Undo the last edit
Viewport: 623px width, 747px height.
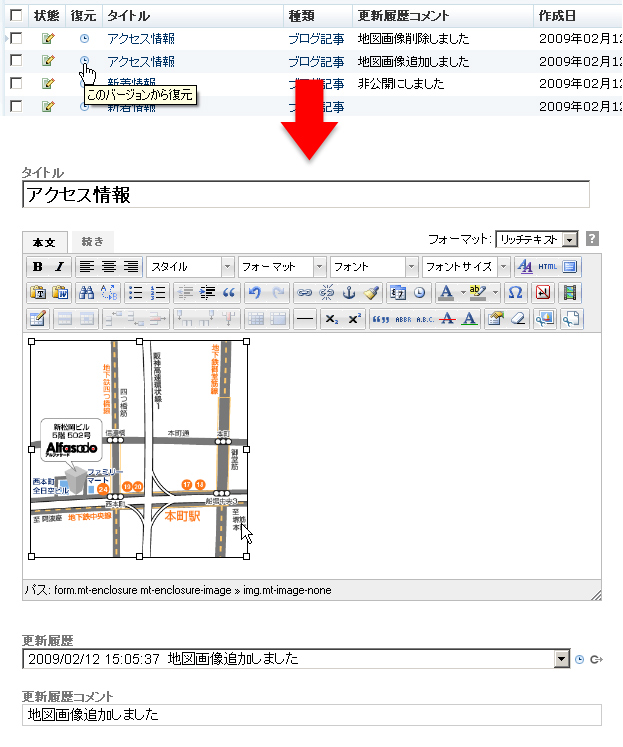tap(255, 293)
